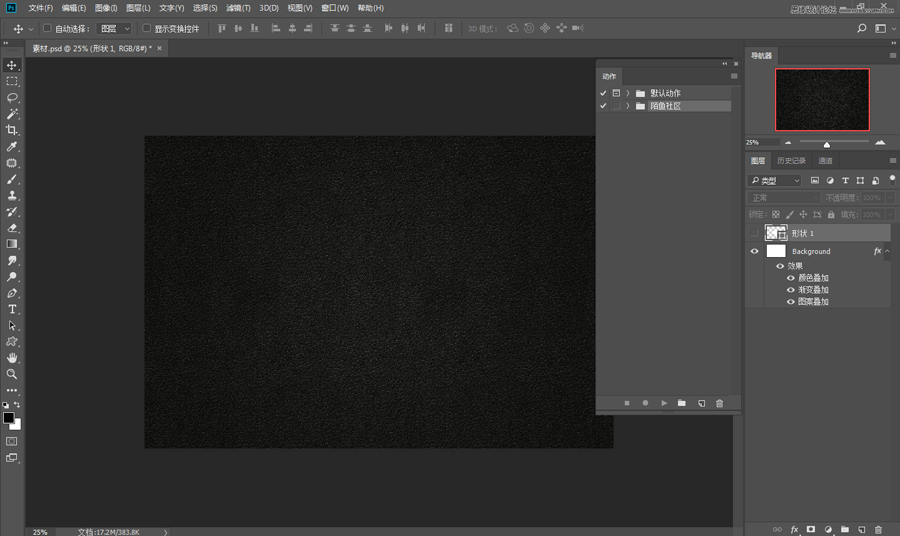Click play selection in Actions panel

point(663,403)
